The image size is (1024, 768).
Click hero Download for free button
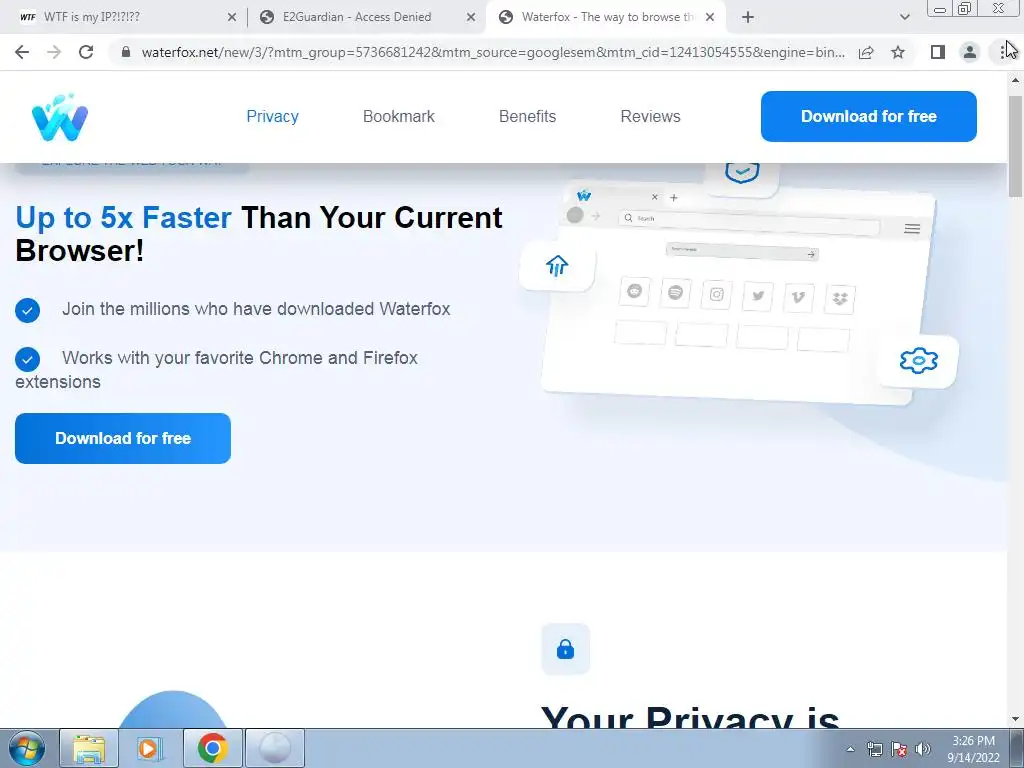tap(123, 438)
